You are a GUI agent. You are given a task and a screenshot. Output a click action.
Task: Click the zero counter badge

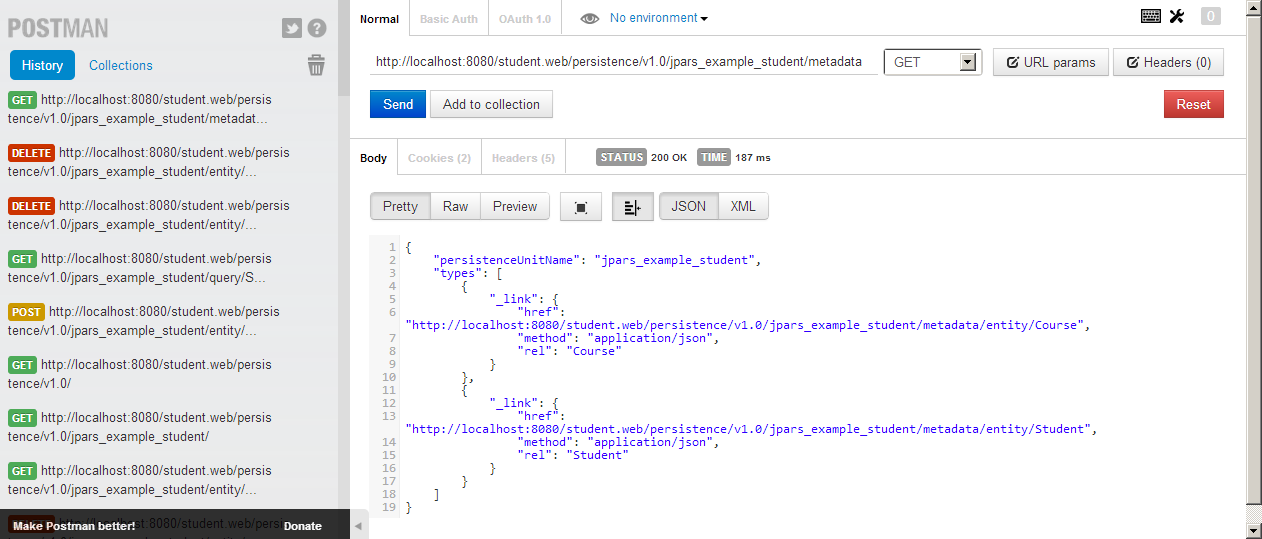pos(1211,16)
